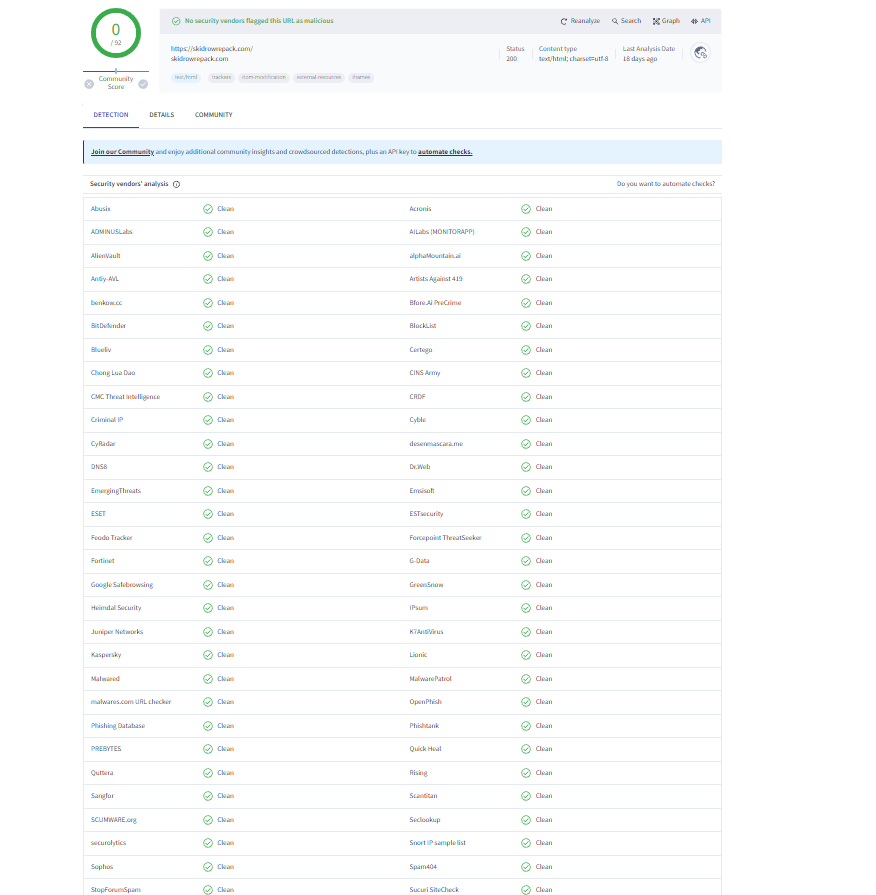
Task: Follow the Join our Community link
Action: 122,152
